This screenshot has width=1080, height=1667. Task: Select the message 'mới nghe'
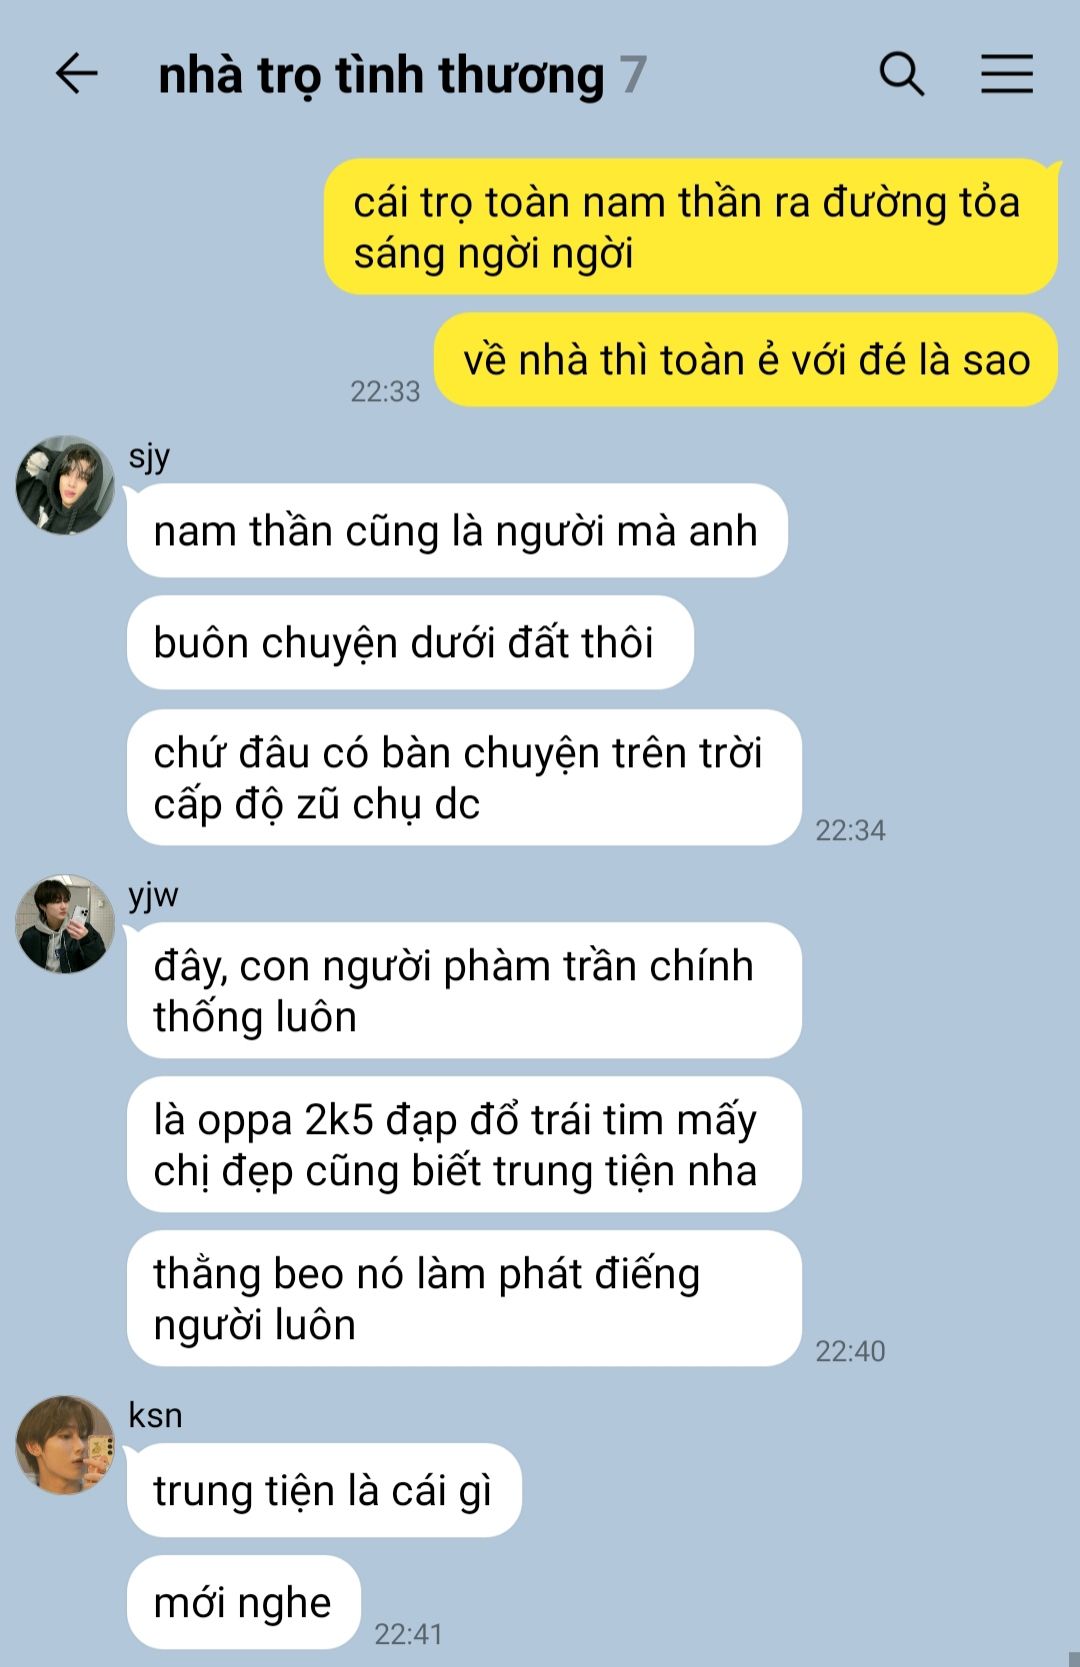point(243,1602)
